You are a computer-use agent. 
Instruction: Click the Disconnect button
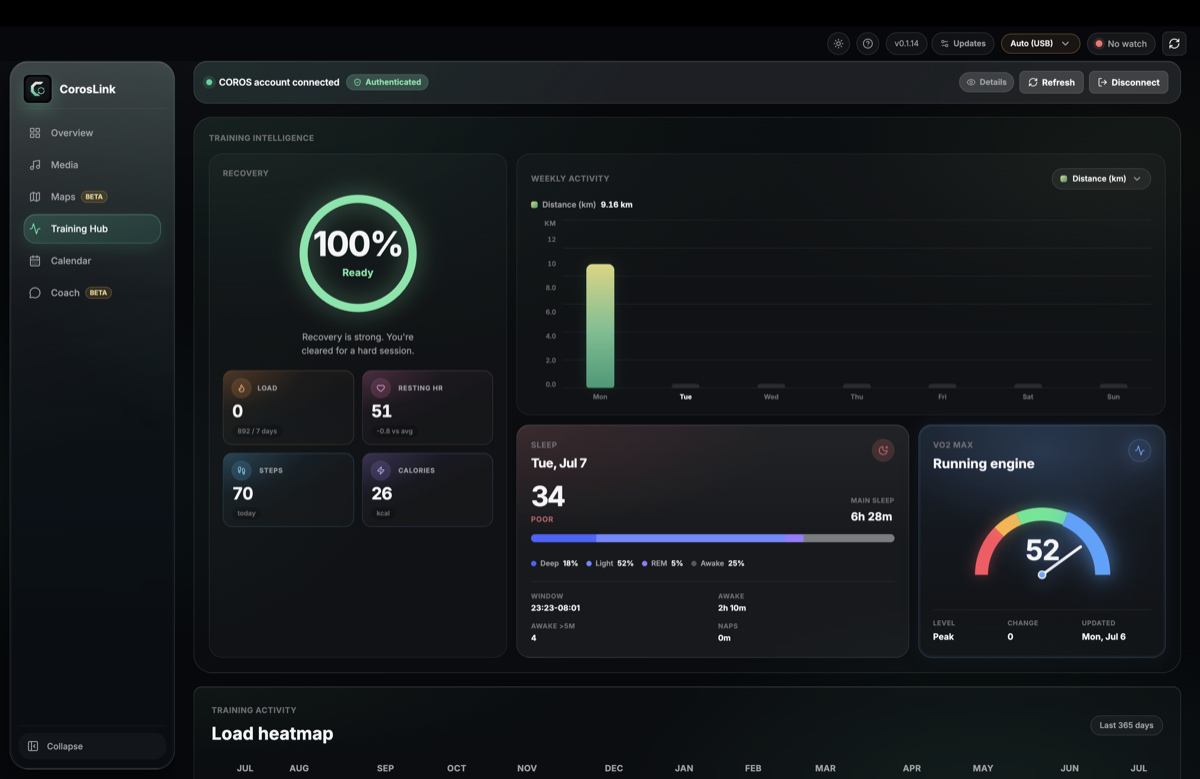pyautogui.click(x=1128, y=82)
